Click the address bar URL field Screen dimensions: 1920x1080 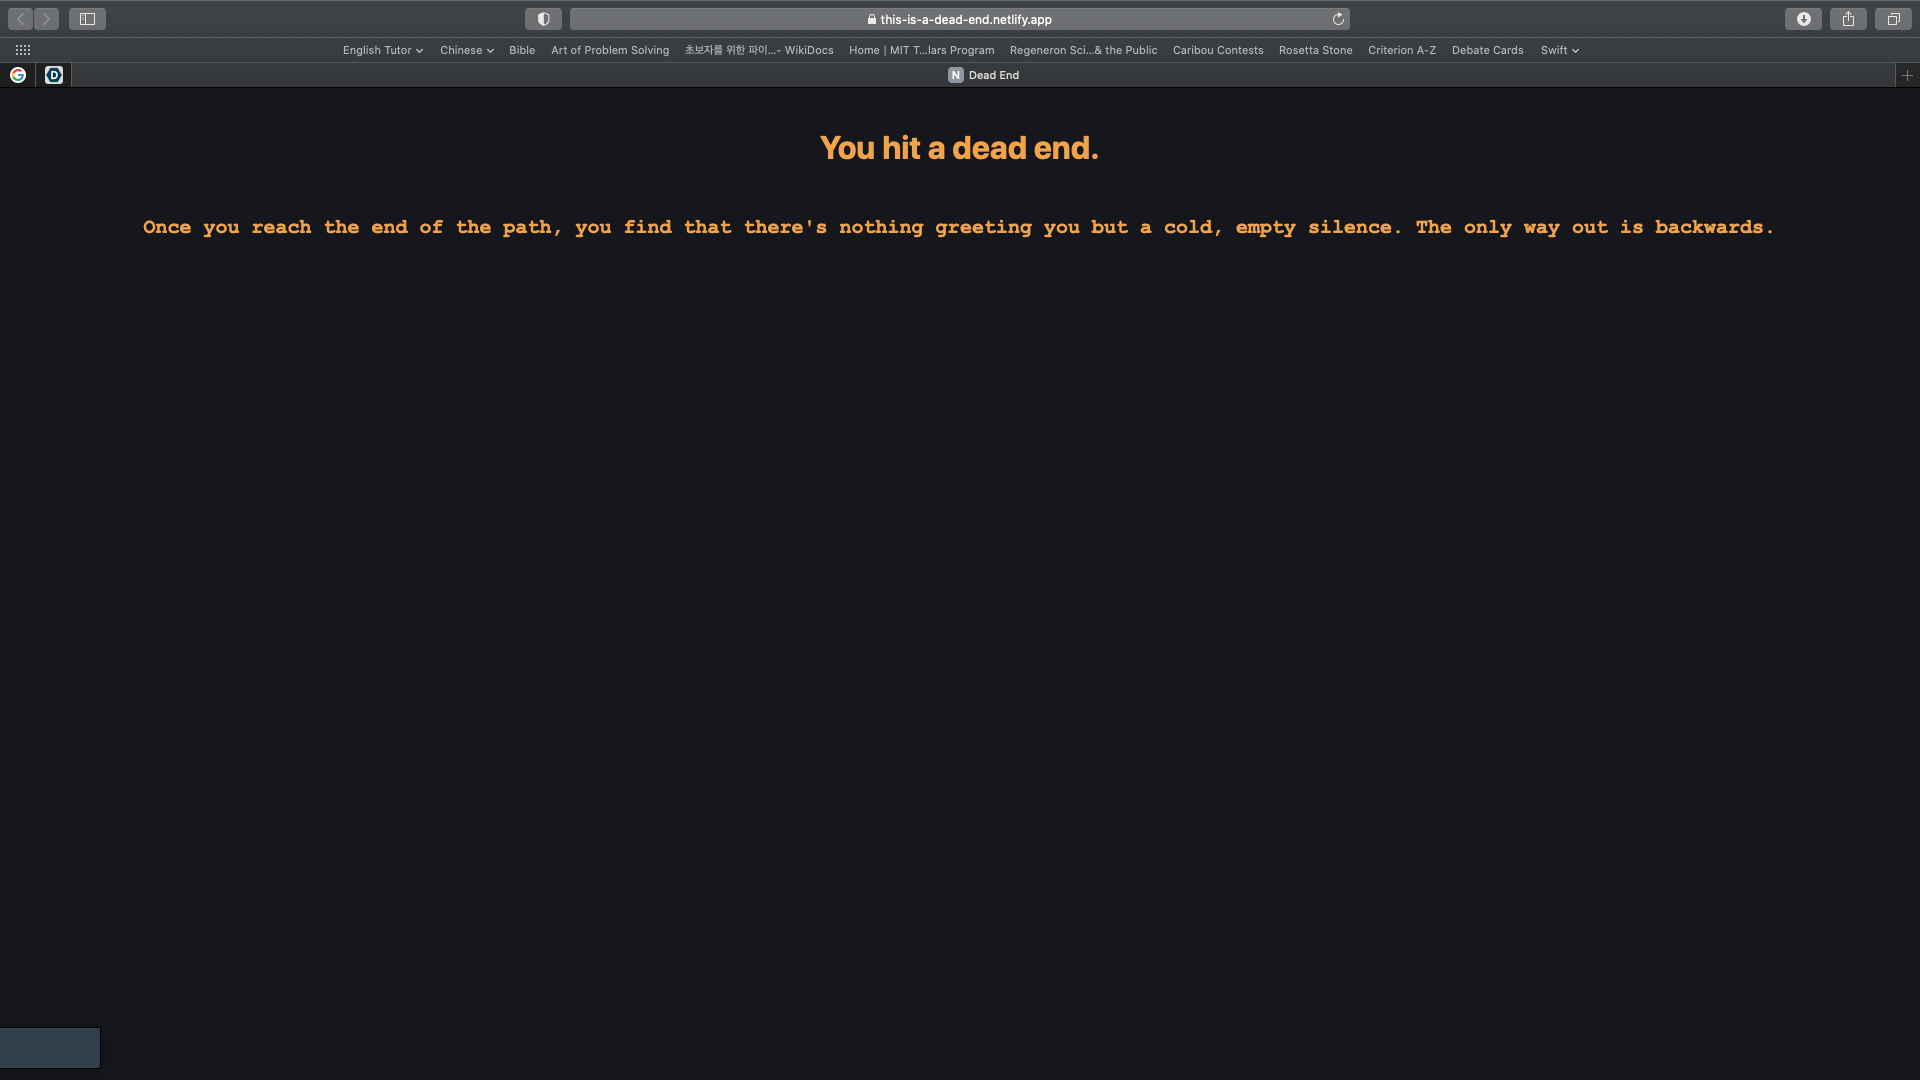click(x=960, y=19)
